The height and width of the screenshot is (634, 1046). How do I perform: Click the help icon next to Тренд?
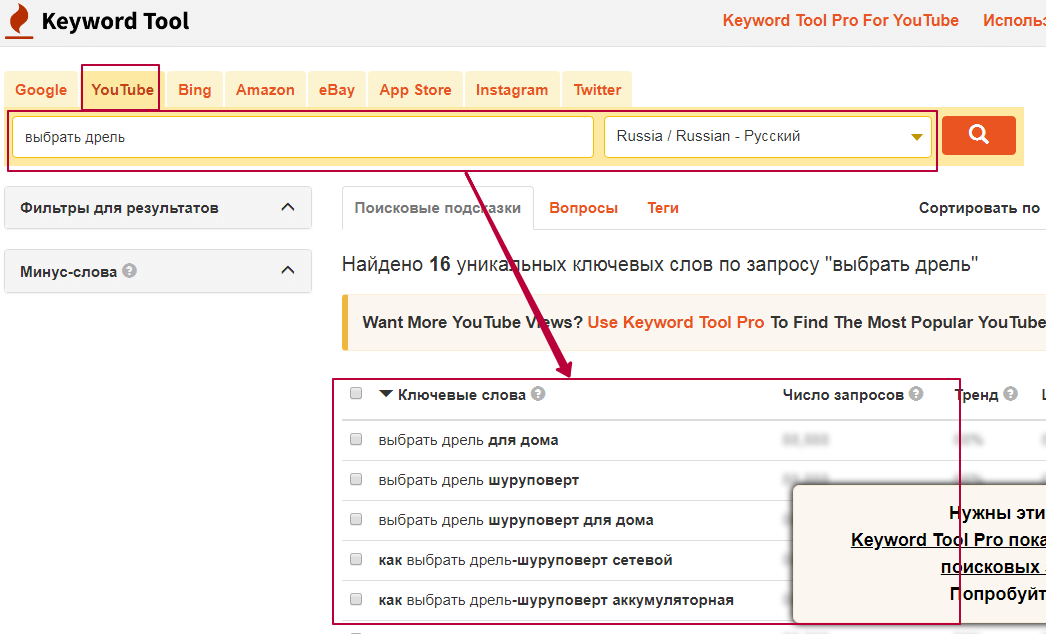[1010, 394]
